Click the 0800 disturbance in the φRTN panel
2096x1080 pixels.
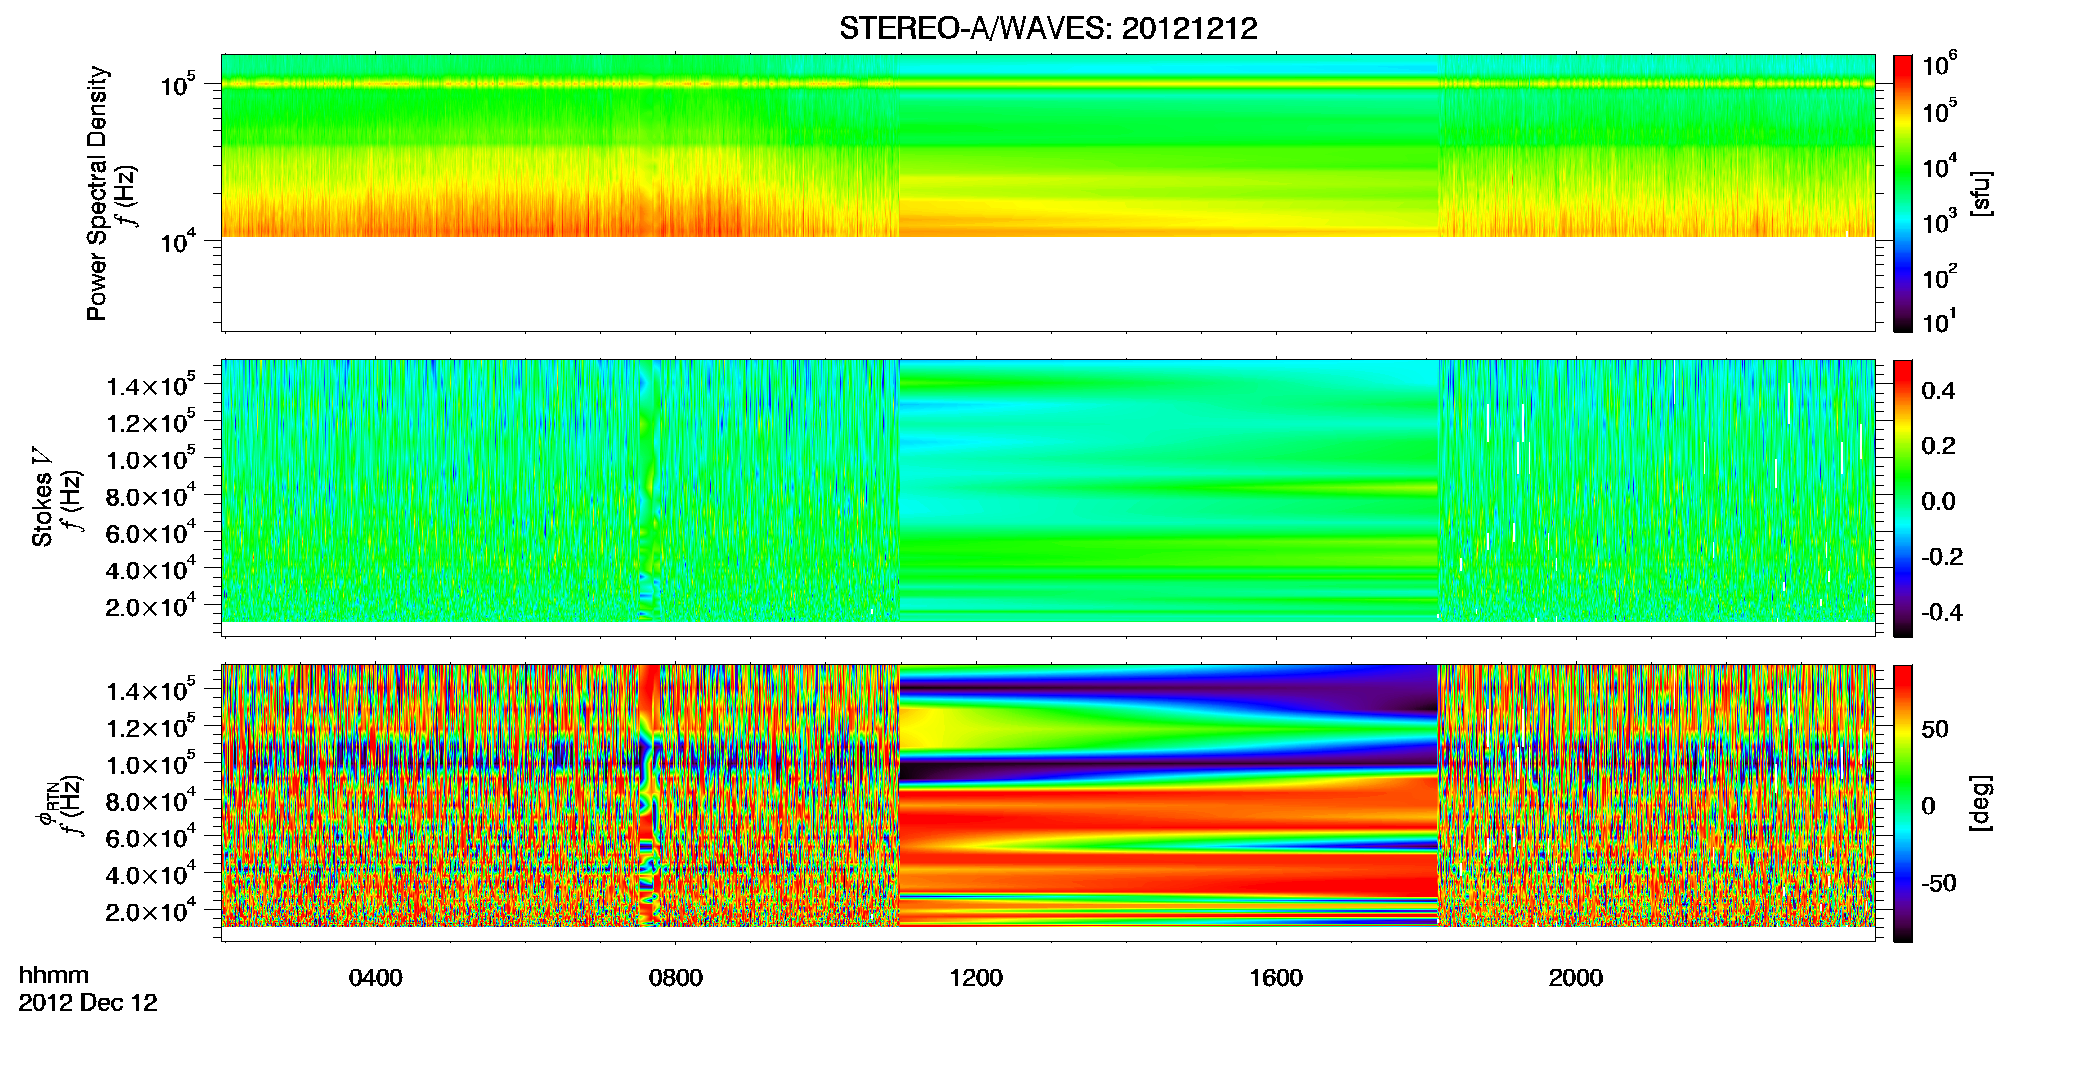tap(649, 796)
